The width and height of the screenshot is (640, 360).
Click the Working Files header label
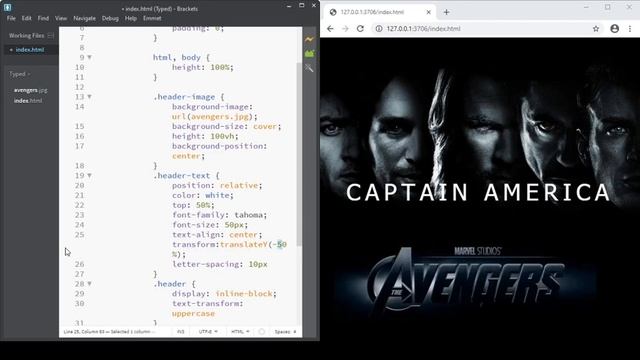(27, 36)
